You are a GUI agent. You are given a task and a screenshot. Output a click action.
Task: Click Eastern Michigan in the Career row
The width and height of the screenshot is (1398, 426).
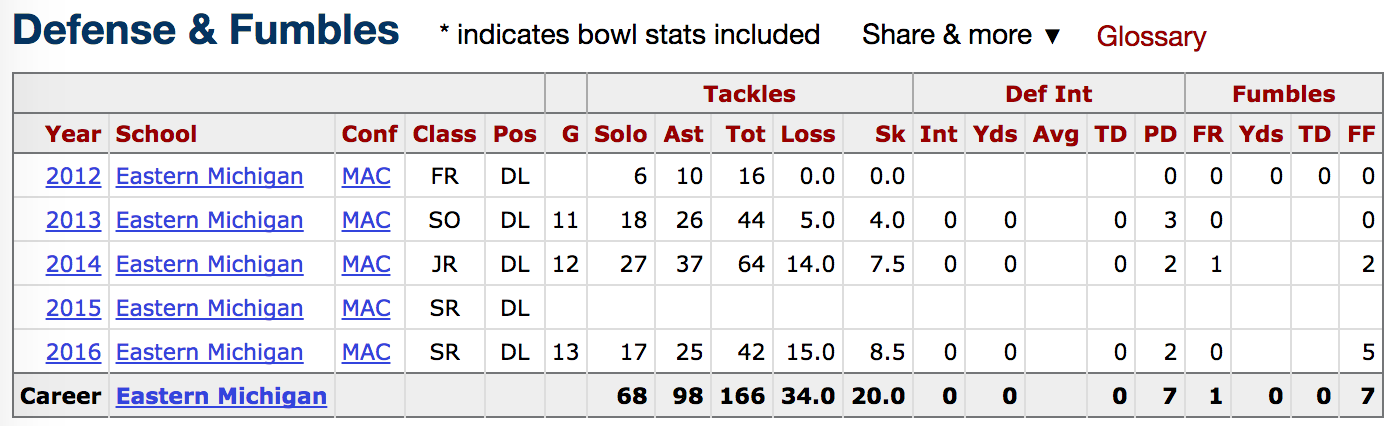click(221, 397)
